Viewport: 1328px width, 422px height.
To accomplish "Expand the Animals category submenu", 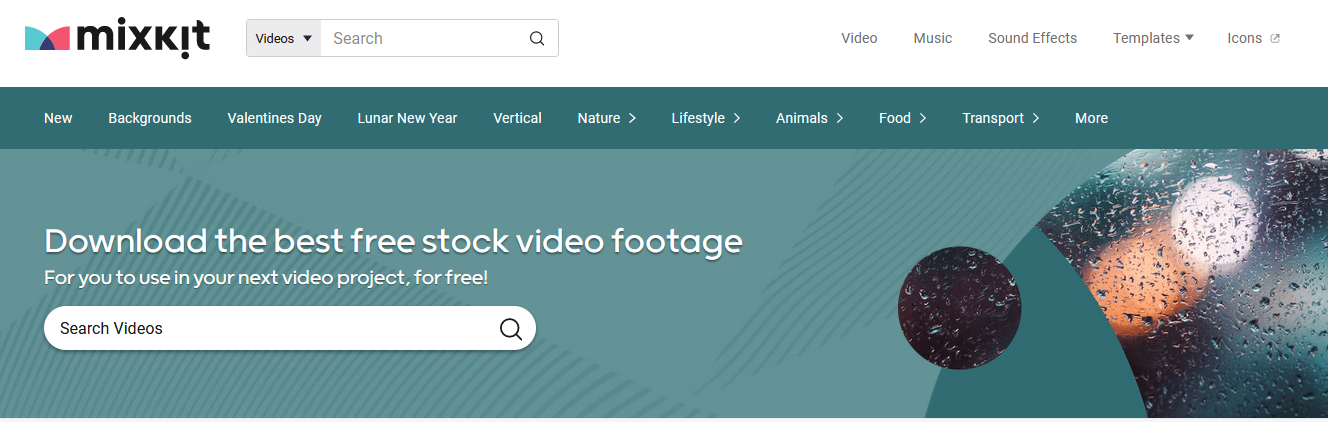I will tap(809, 118).
